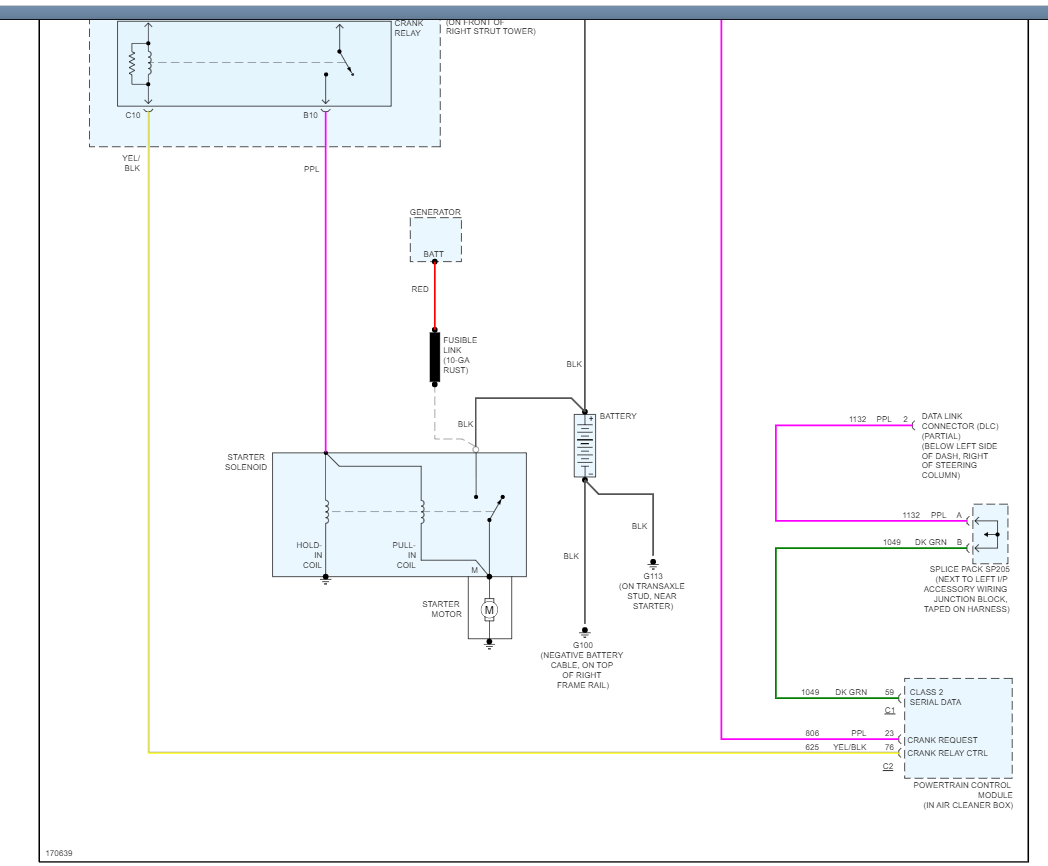Select the splice pack SP205 symbol
1048x866 pixels.
point(990,534)
